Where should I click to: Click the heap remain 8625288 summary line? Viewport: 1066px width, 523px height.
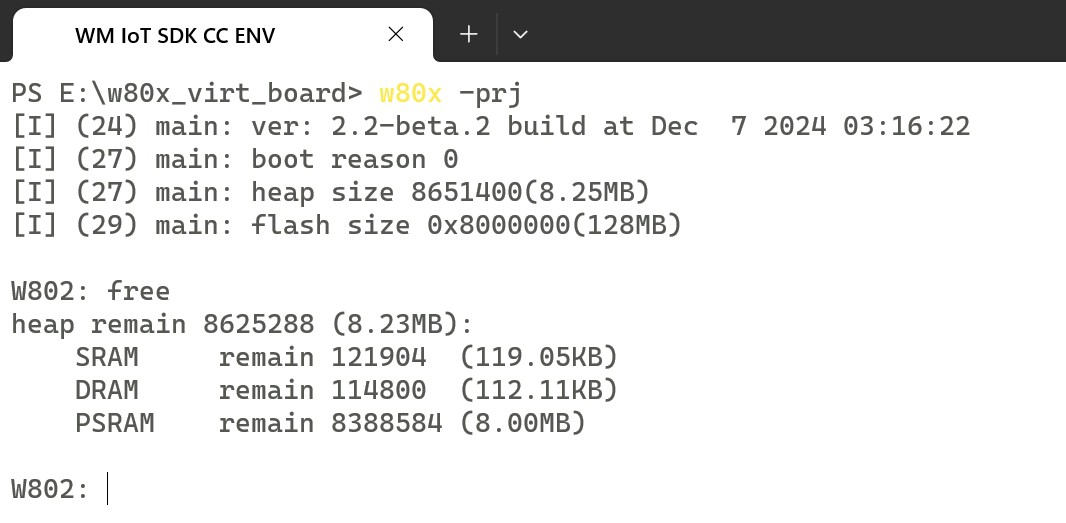pyautogui.click(x=242, y=324)
